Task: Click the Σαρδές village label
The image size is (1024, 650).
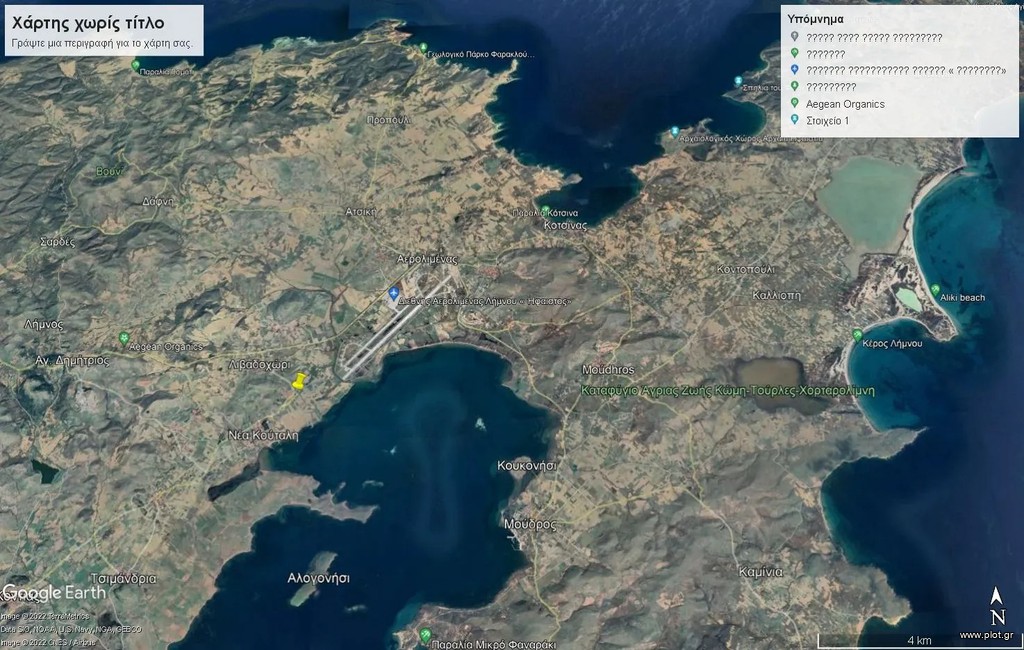Action: [x=57, y=242]
